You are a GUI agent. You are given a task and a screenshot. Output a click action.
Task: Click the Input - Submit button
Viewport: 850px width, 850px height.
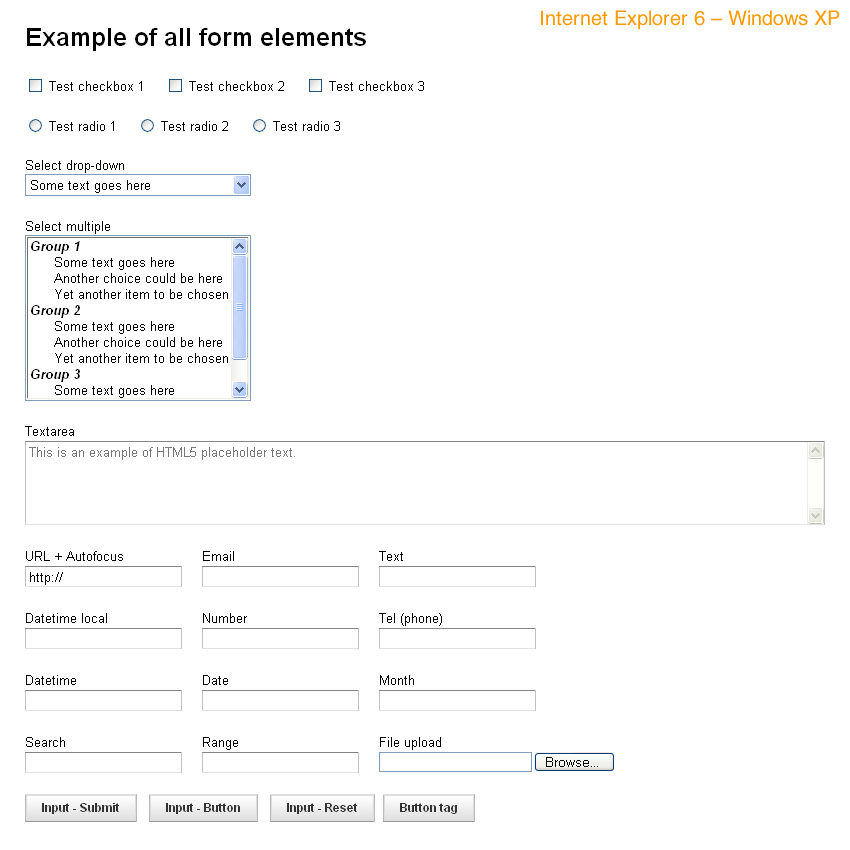coord(80,808)
